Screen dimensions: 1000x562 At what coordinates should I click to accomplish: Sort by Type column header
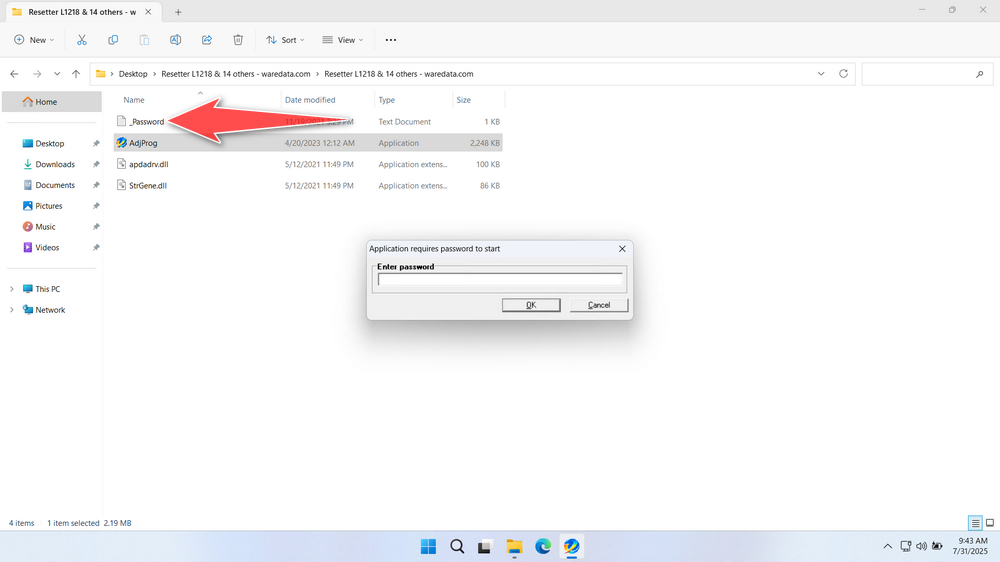386,100
